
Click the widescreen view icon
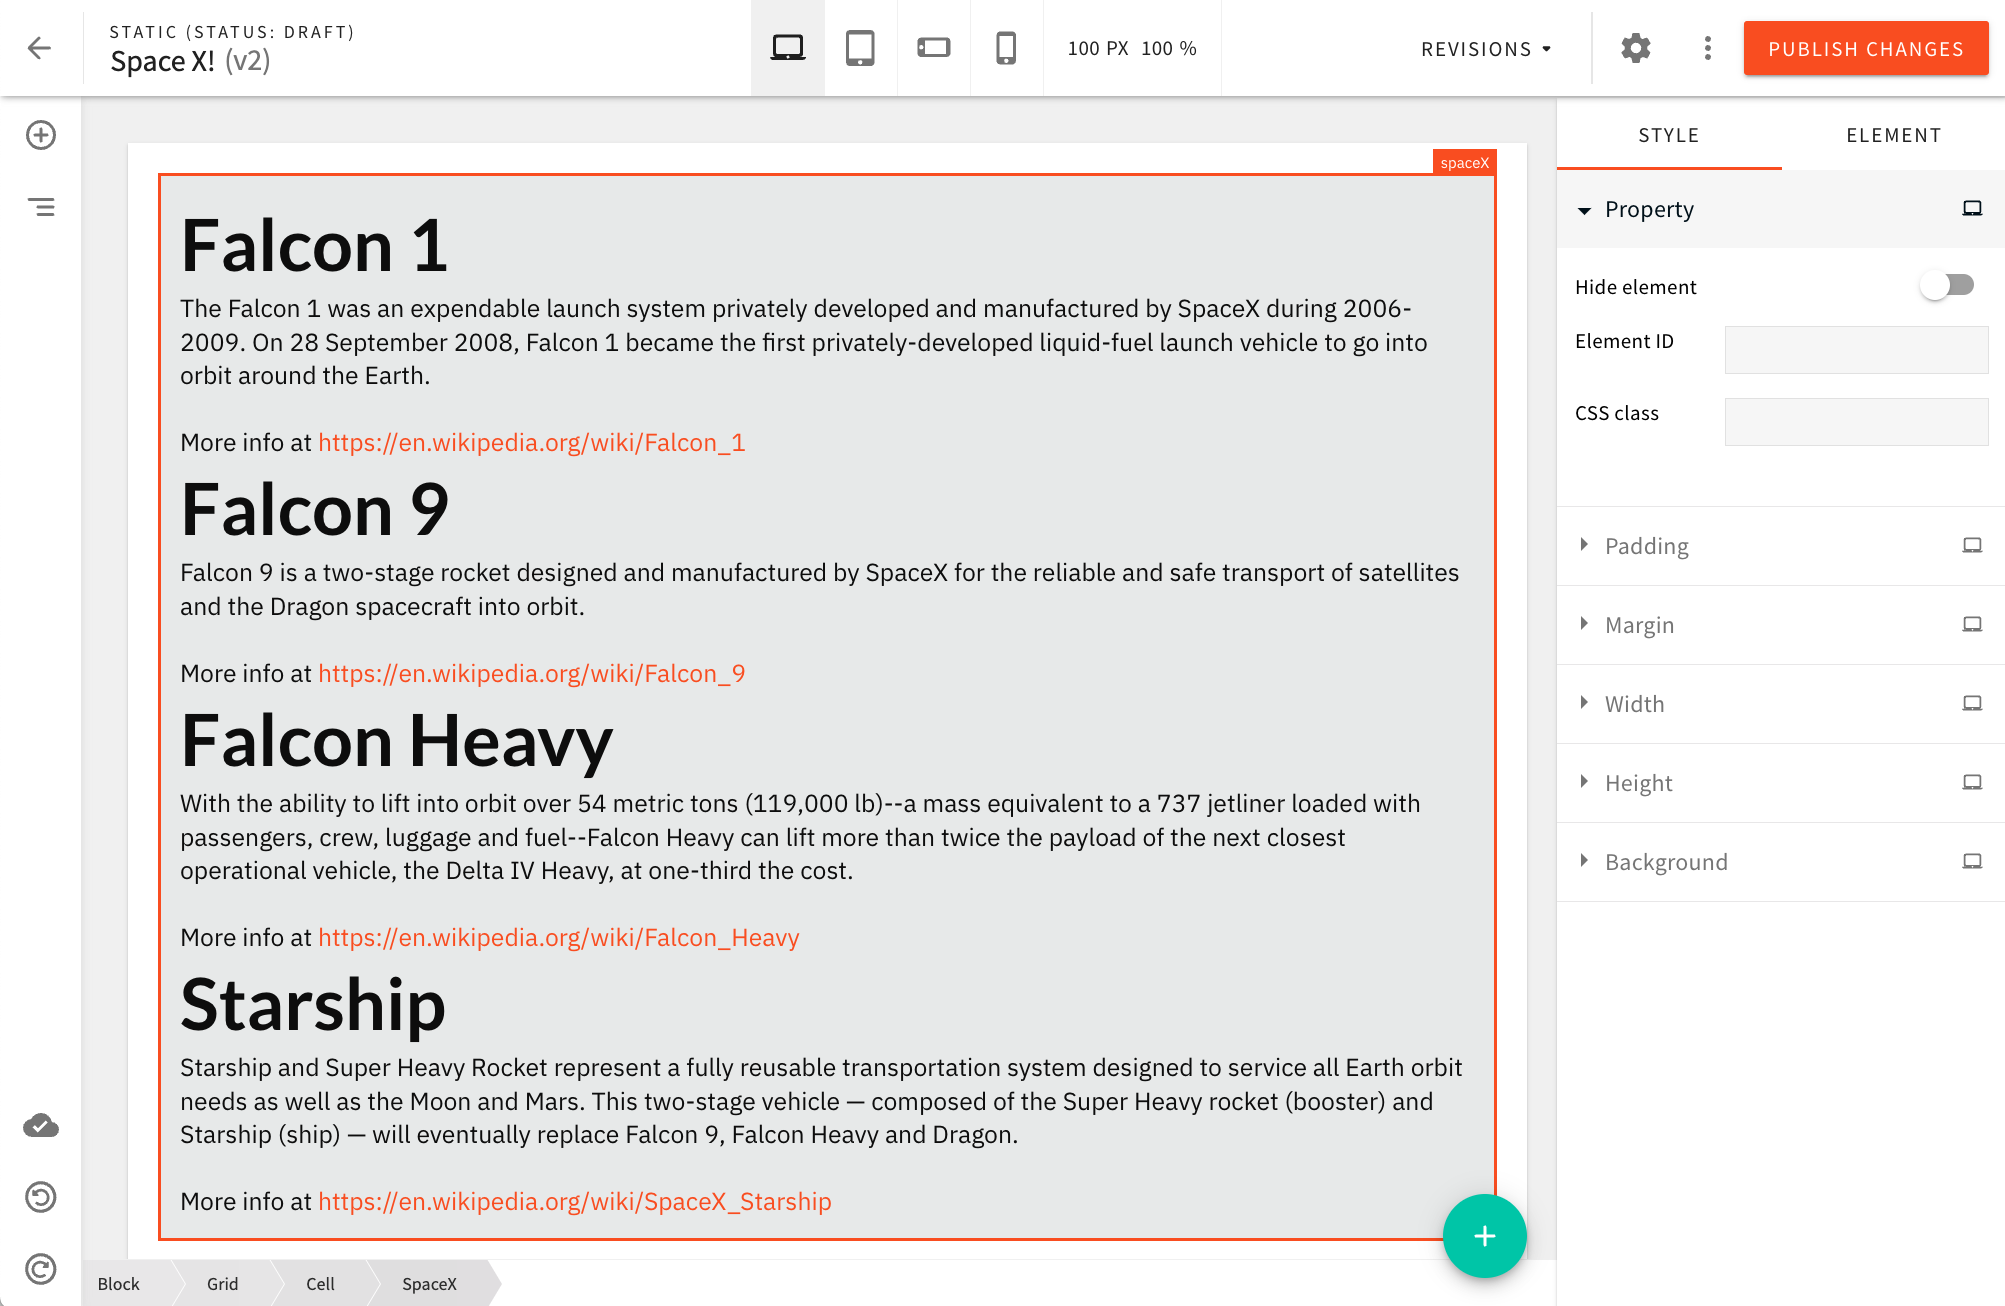(934, 47)
